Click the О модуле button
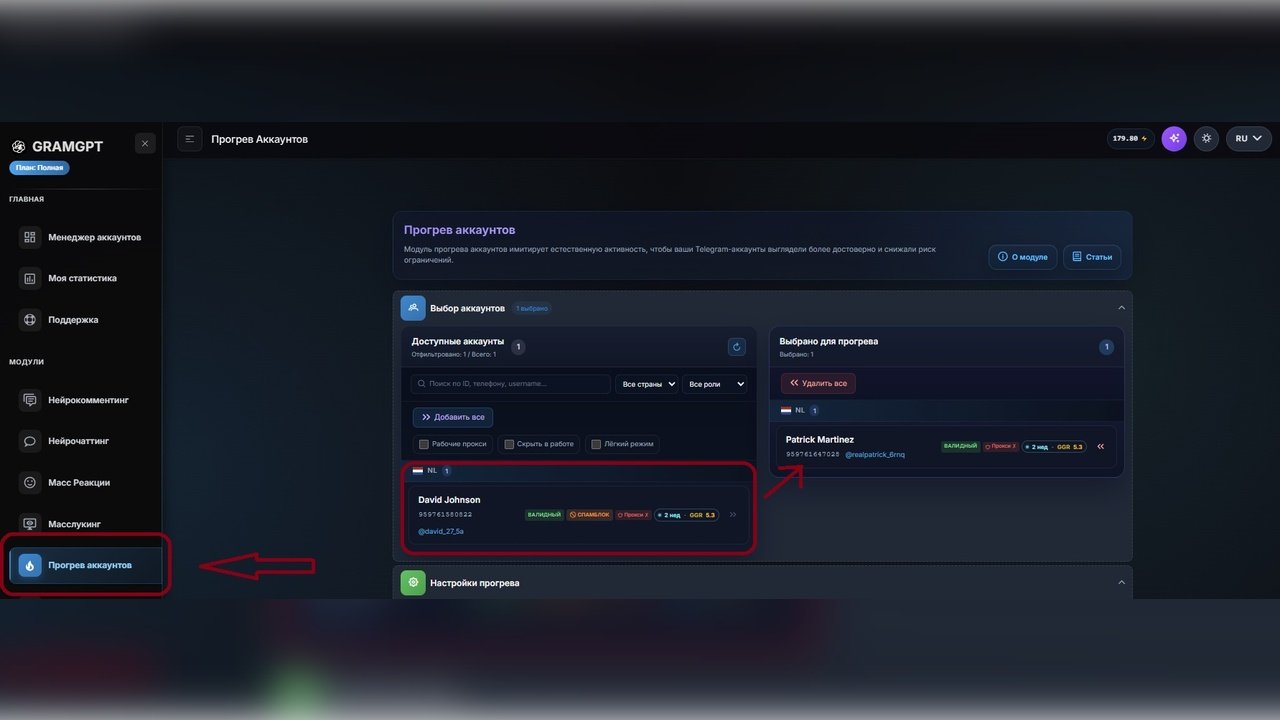The image size is (1280, 720). (x=1023, y=257)
